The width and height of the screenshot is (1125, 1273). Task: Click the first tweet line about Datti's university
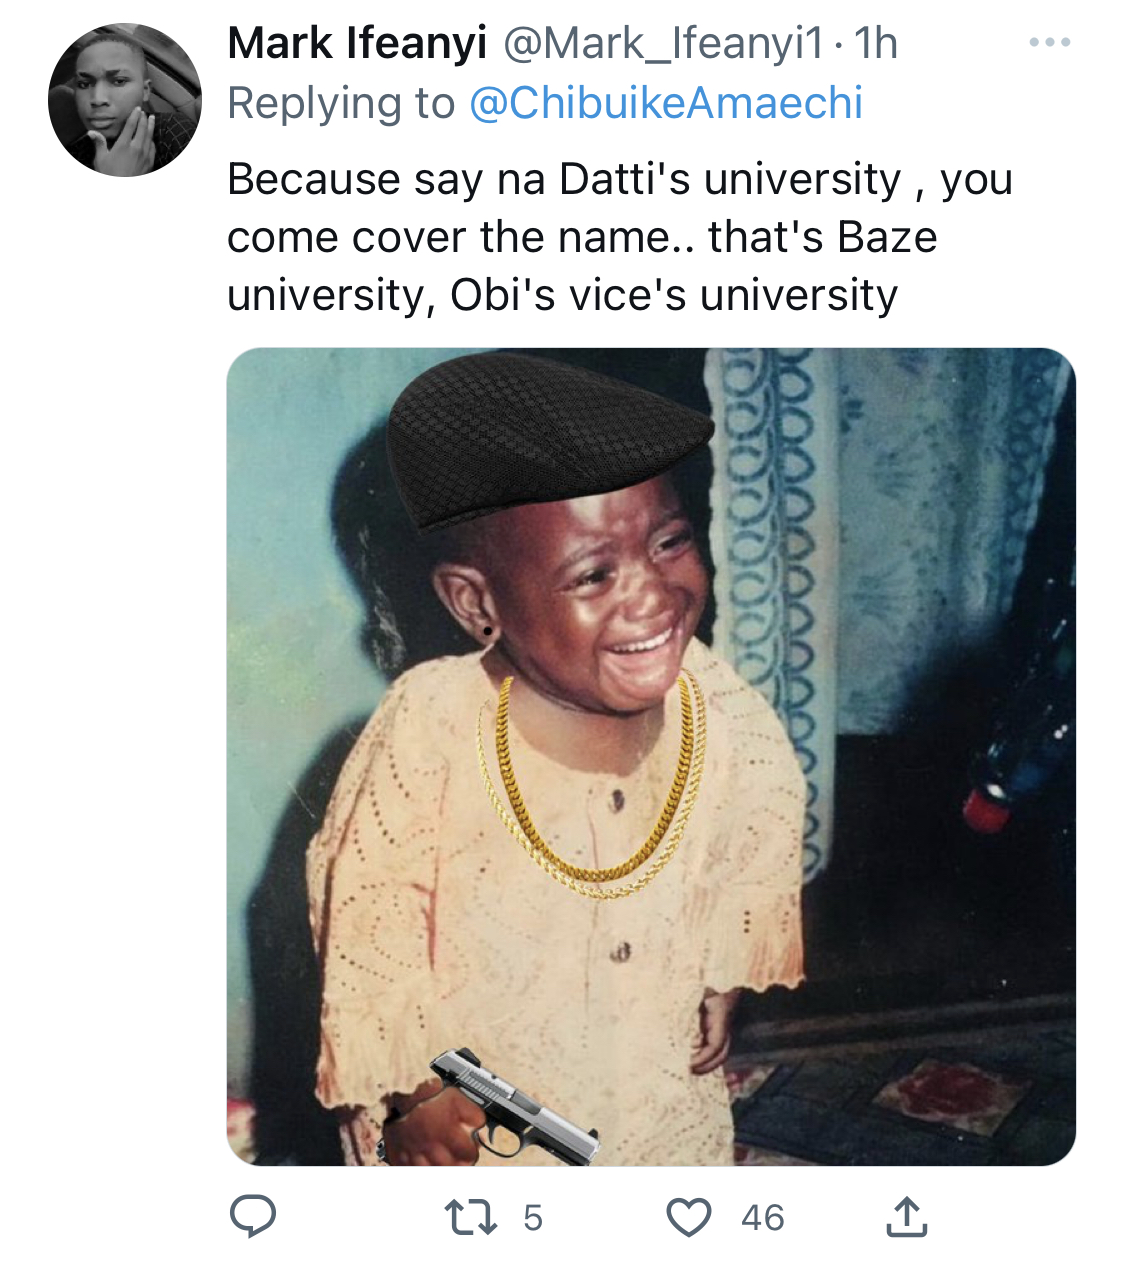[620, 180]
